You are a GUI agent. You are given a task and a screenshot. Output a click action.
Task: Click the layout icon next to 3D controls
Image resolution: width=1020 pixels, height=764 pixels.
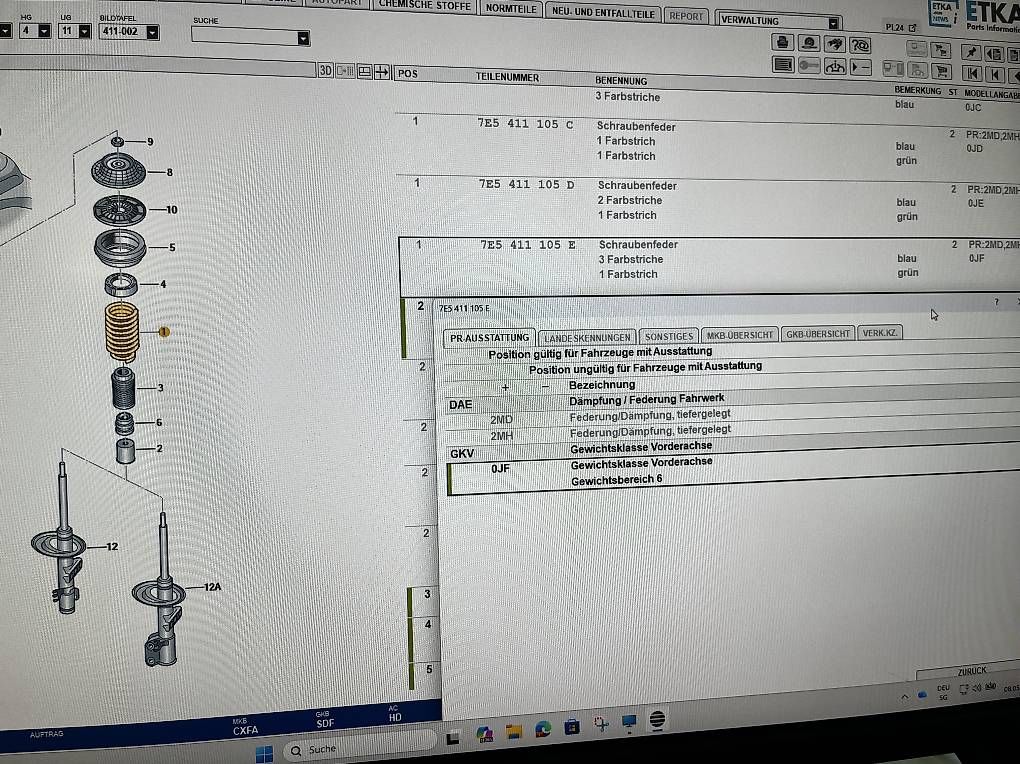pyautogui.click(x=364, y=72)
